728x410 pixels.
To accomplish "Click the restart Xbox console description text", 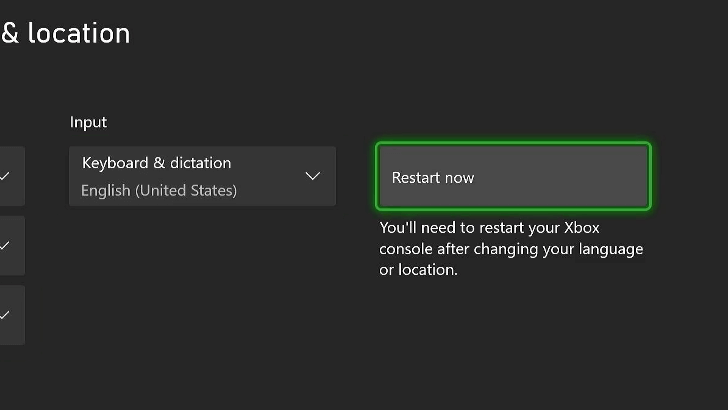I will coord(511,249).
